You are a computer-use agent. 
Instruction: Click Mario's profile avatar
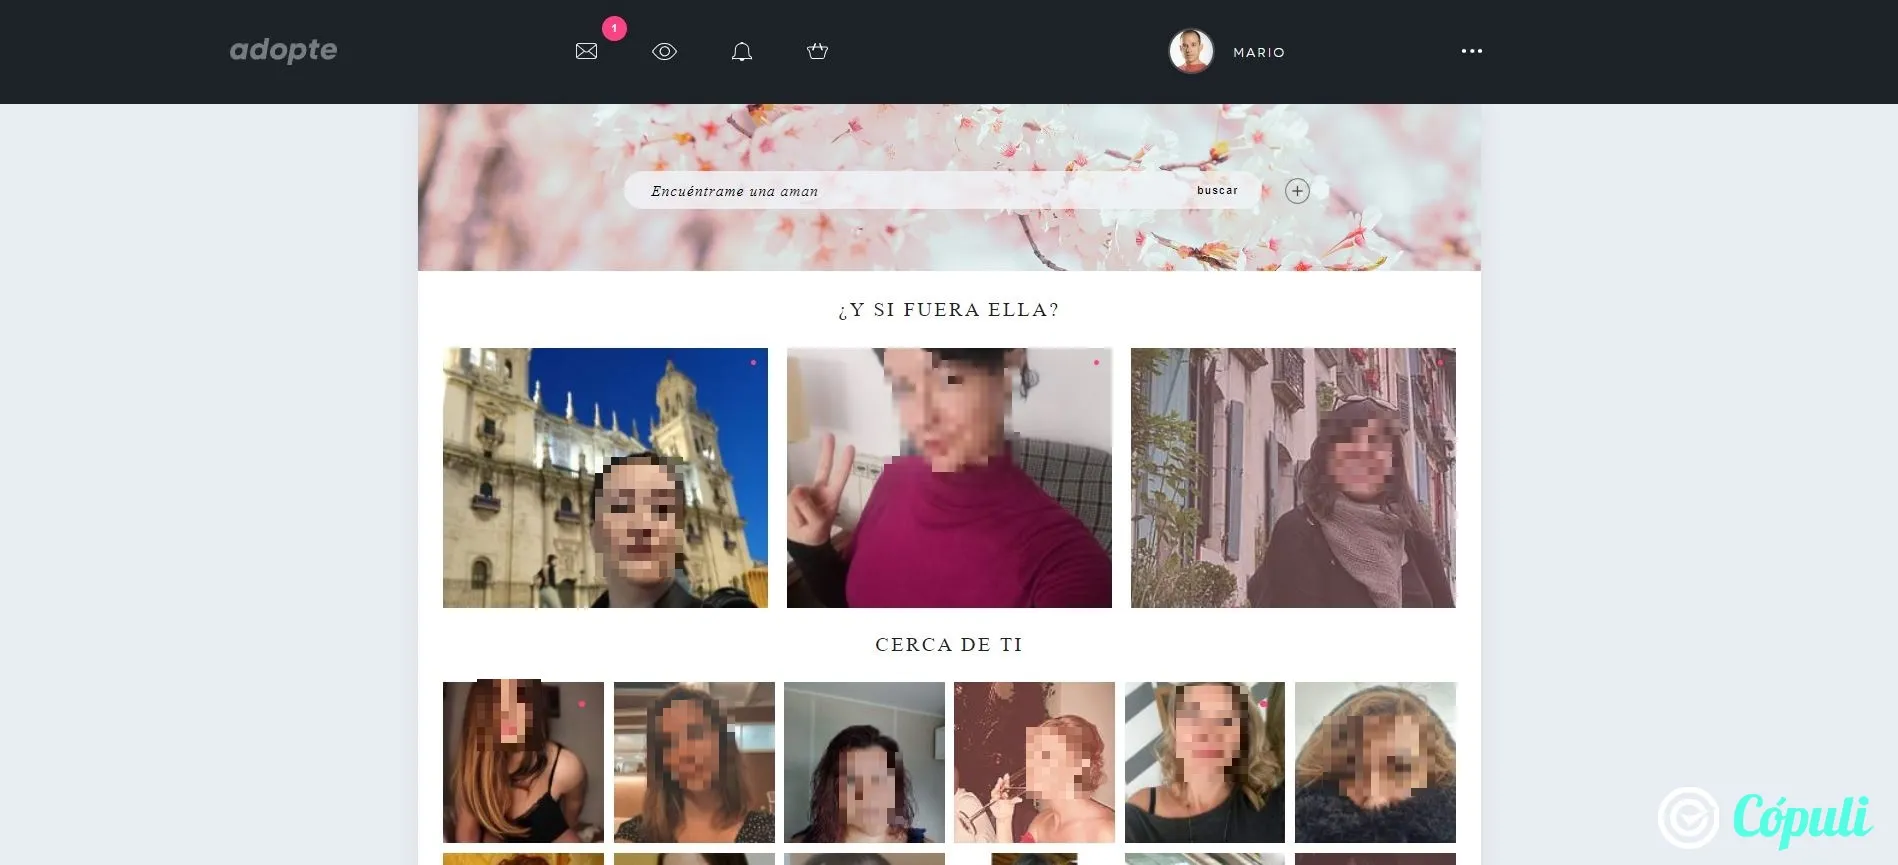tap(1191, 51)
